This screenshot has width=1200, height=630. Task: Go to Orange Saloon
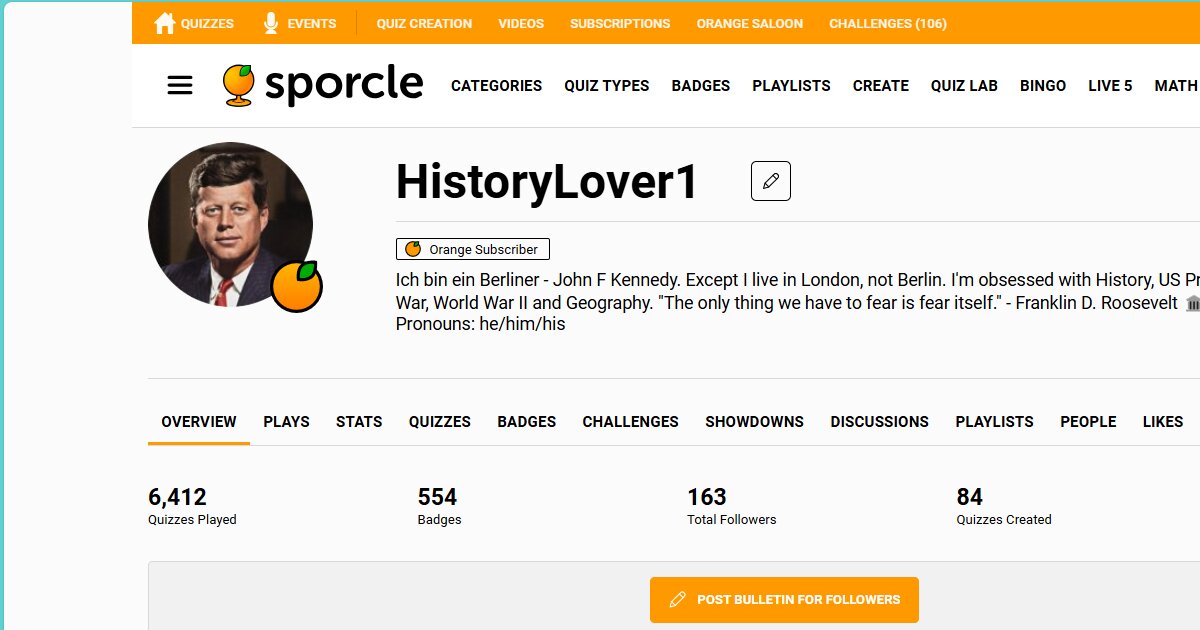click(x=750, y=23)
